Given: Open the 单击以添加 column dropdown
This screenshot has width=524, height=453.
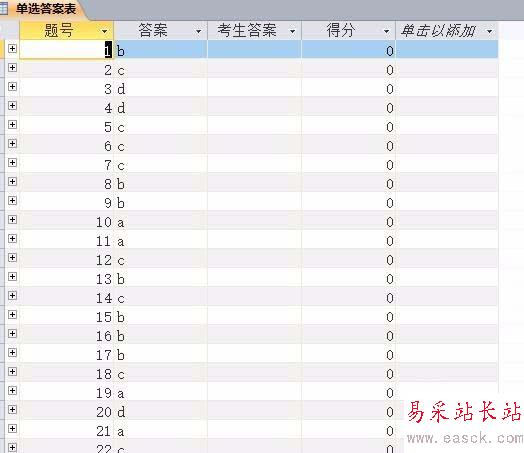Looking at the screenshot, I should pos(490,31).
